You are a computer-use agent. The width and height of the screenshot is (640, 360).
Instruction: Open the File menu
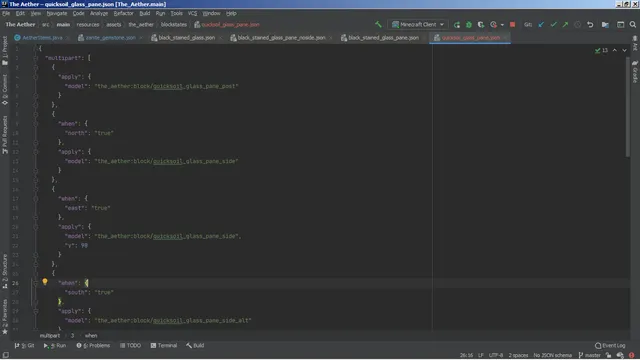pyautogui.click(x=6, y=13)
